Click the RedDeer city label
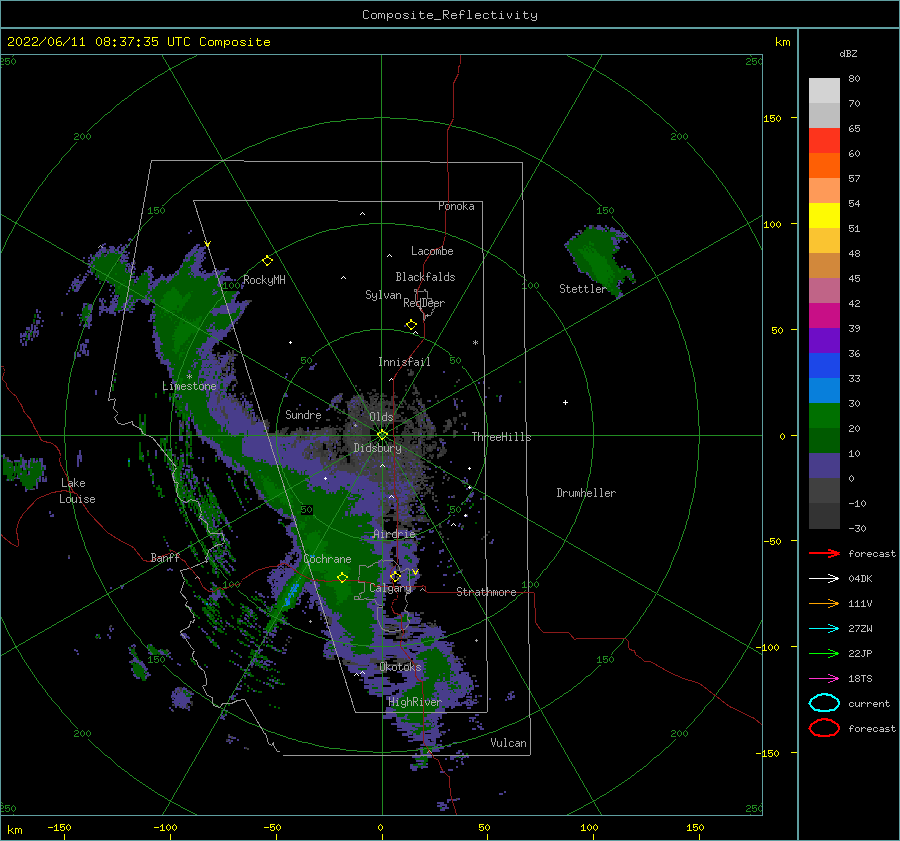Viewport: 900px width, 841px height. click(424, 303)
